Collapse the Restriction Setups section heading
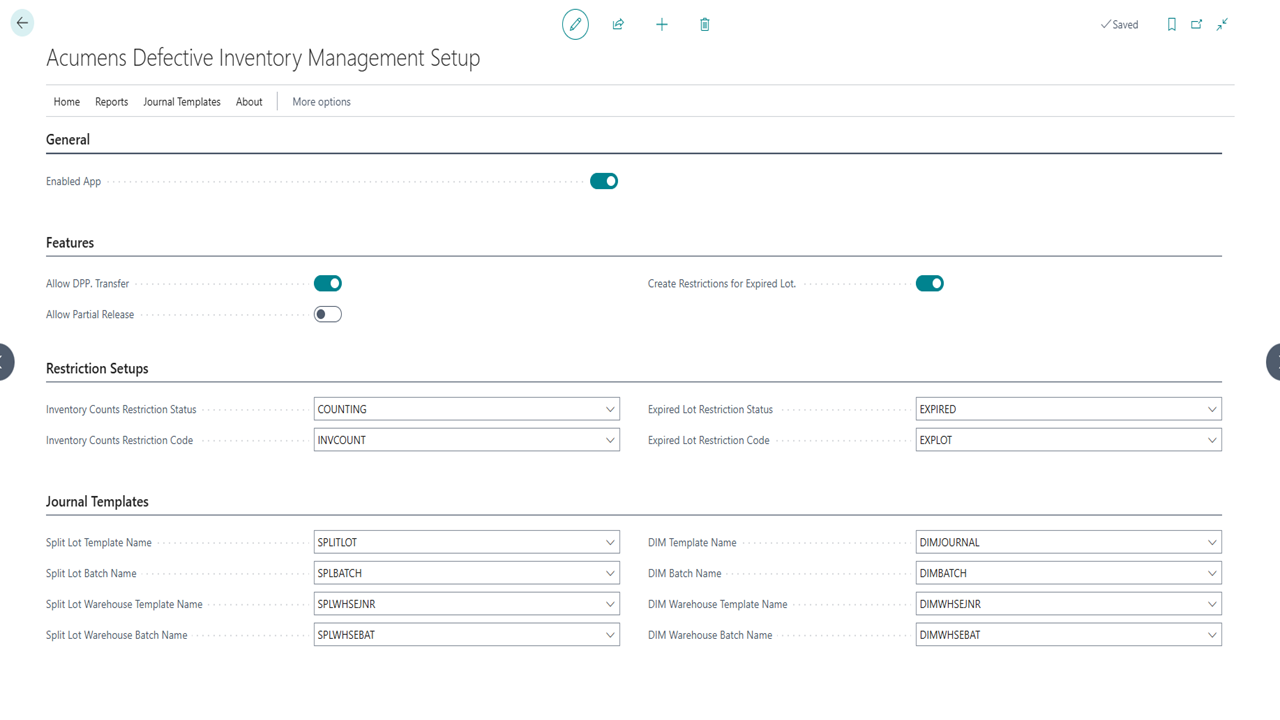 click(x=97, y=368)
